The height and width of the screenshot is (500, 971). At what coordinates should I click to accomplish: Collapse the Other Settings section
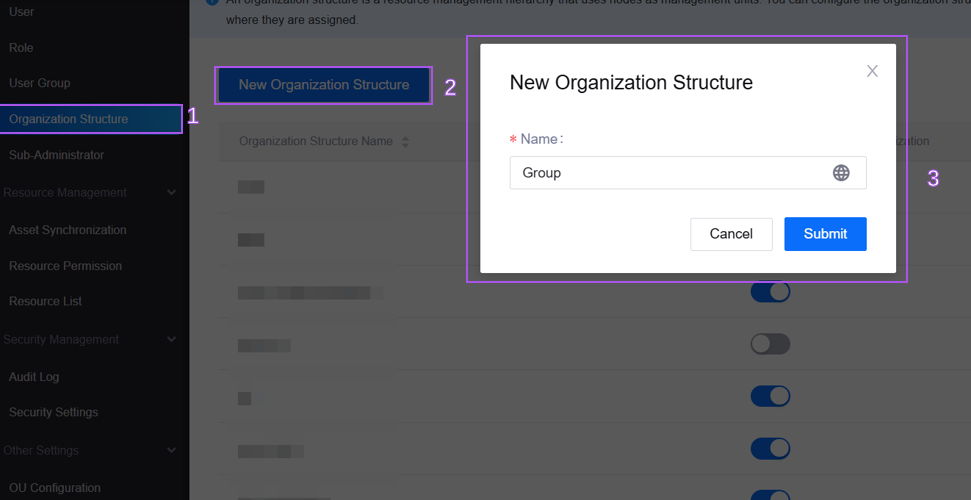[x=171, y=451]
